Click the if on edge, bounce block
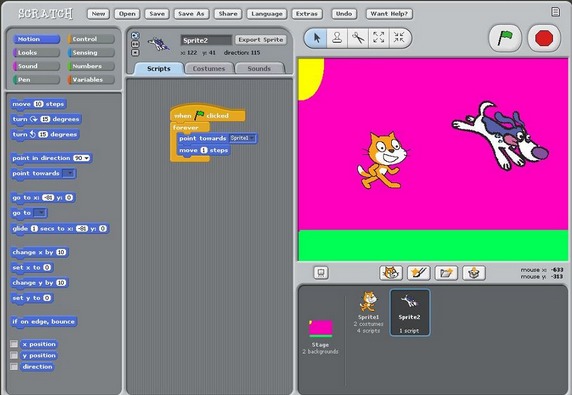The width and height of the screenshot is (572, 395). click(43, 322)
